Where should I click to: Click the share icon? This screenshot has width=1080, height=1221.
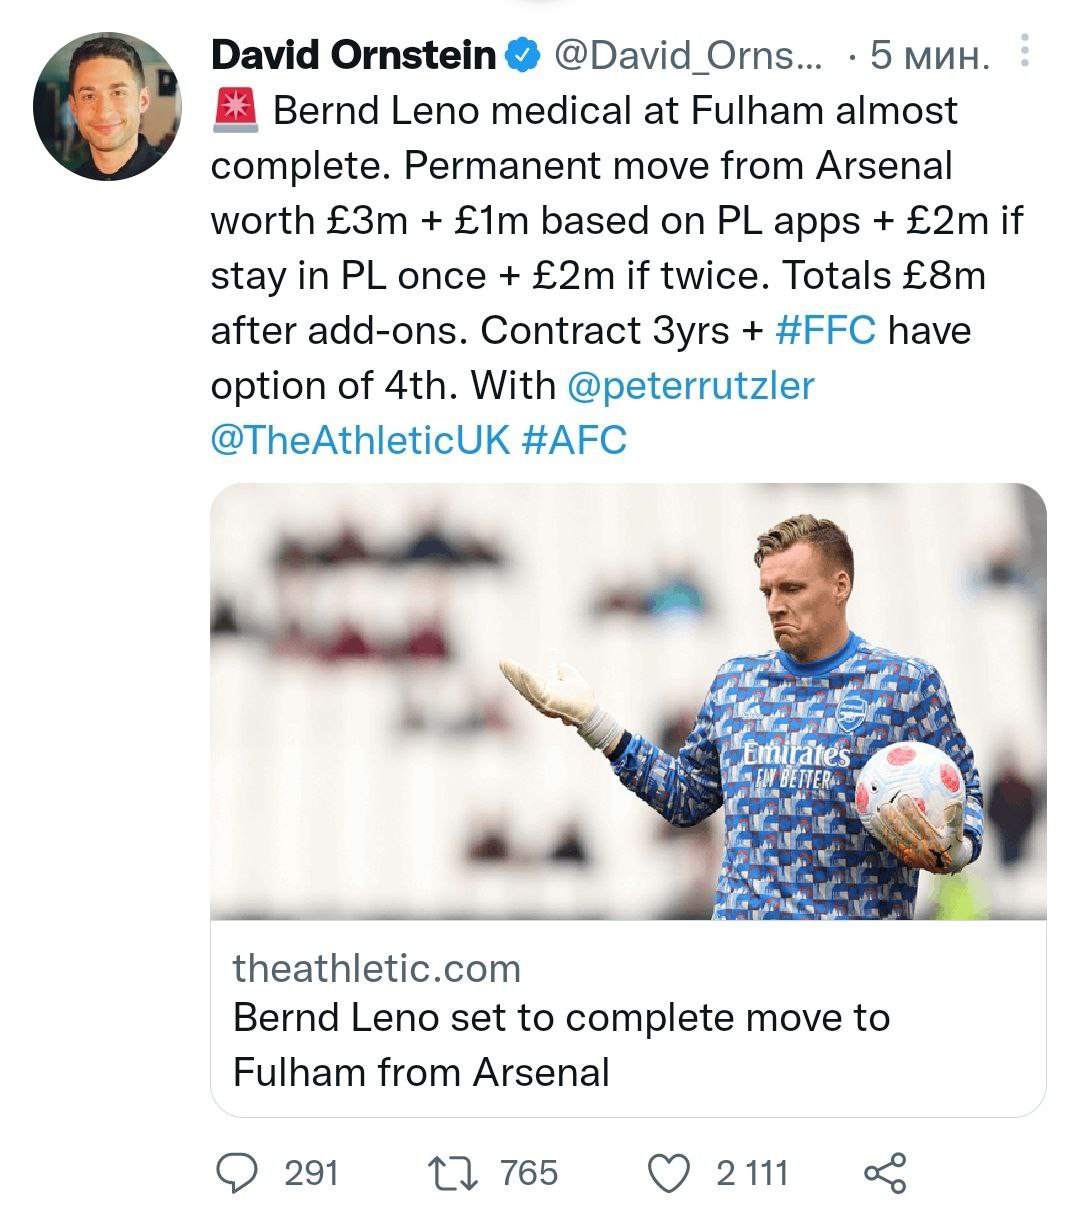click(x=885, y=1173)
